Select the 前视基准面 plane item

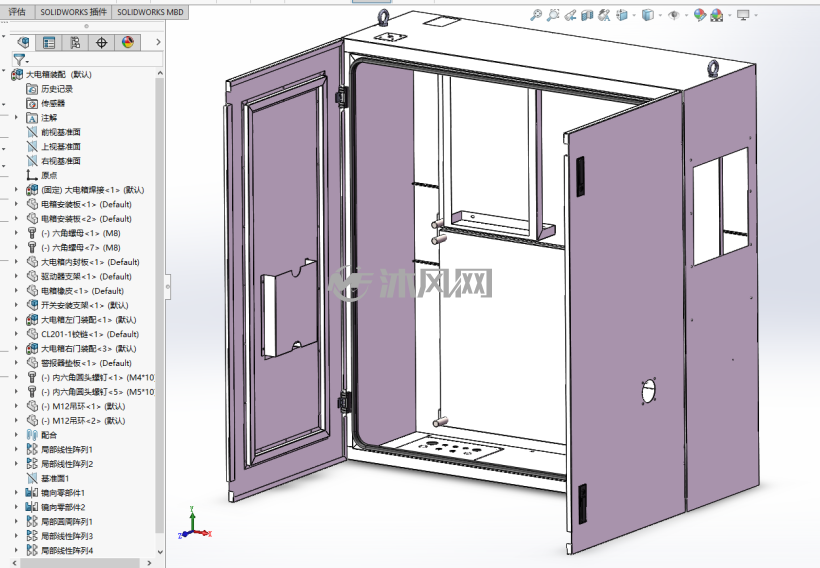[x=60, y=132]
